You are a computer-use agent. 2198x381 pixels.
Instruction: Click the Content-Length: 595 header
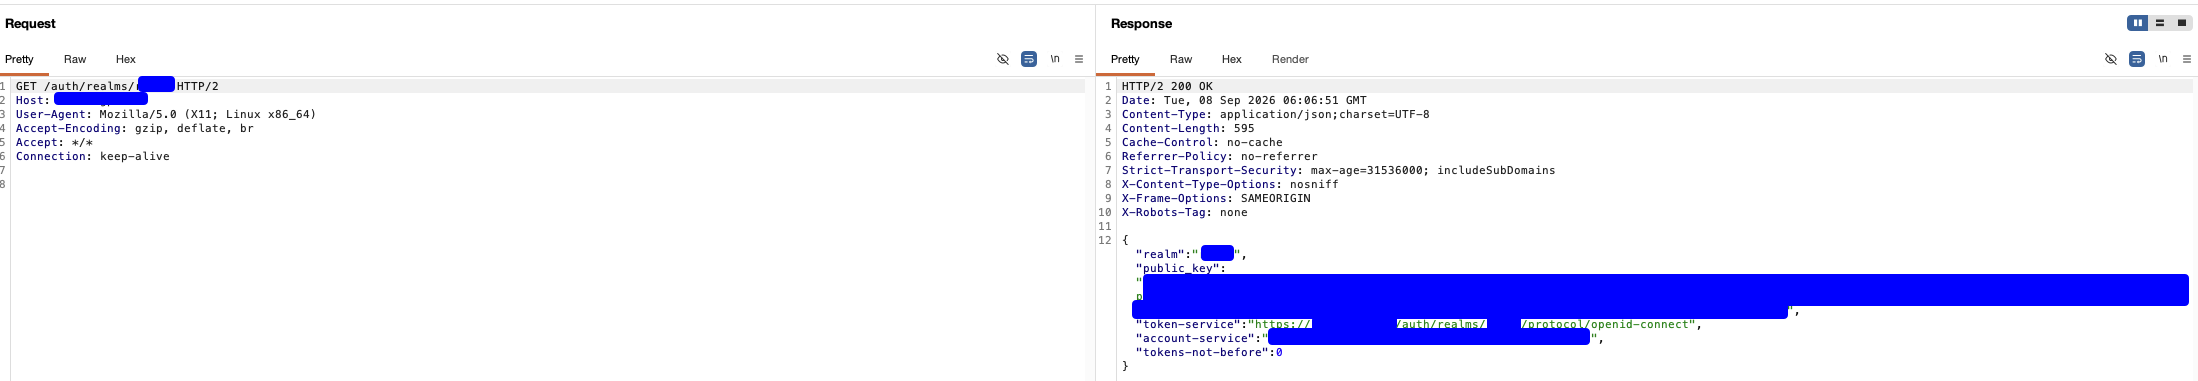click(1188, 128)
